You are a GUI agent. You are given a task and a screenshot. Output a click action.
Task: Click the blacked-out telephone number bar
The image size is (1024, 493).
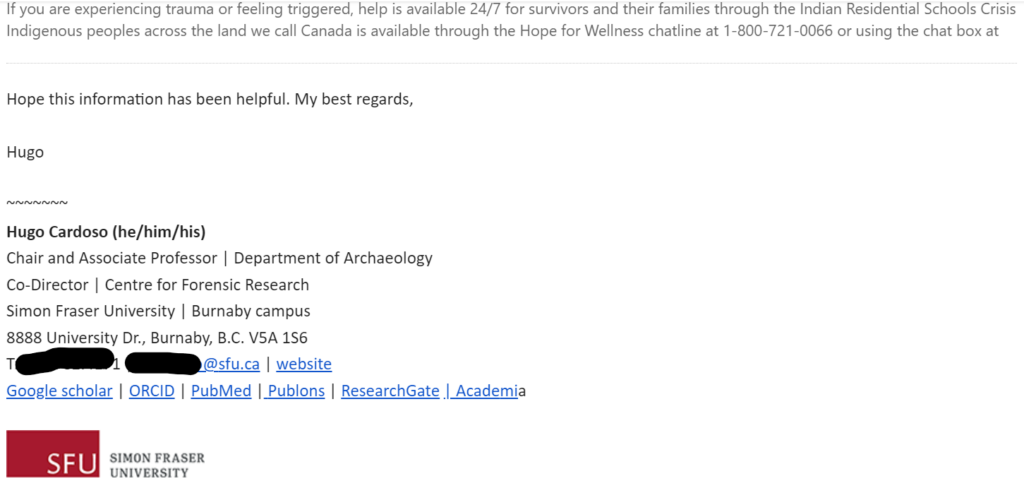pos(62,361)
